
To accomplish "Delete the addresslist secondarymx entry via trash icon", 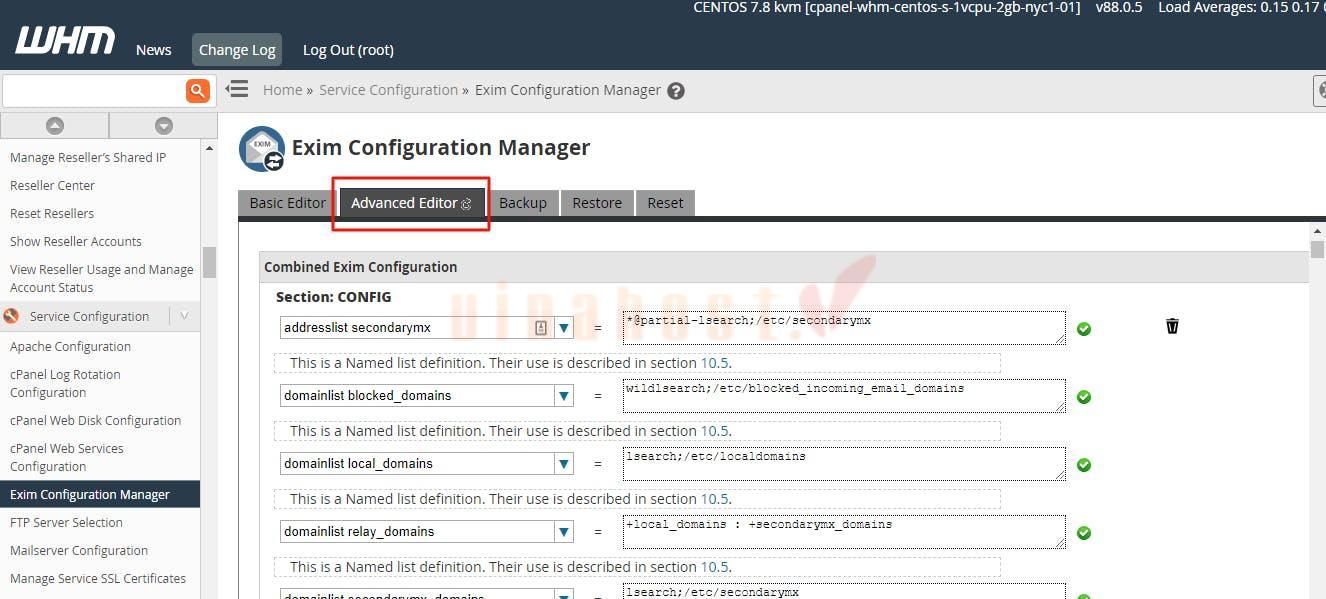I will [1172, 326].
